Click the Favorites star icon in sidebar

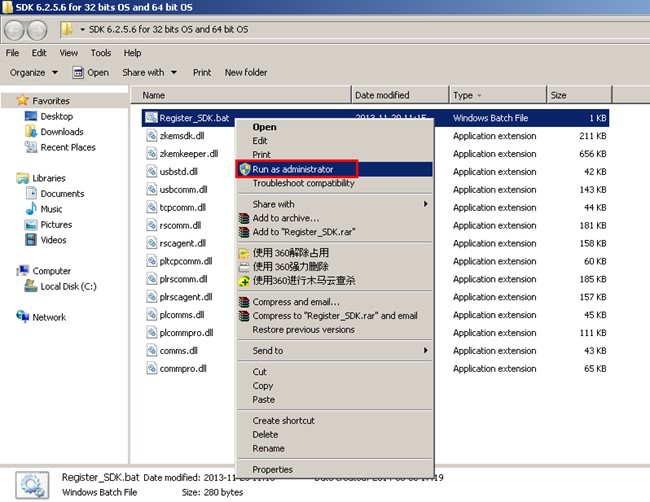pos(22,101)
